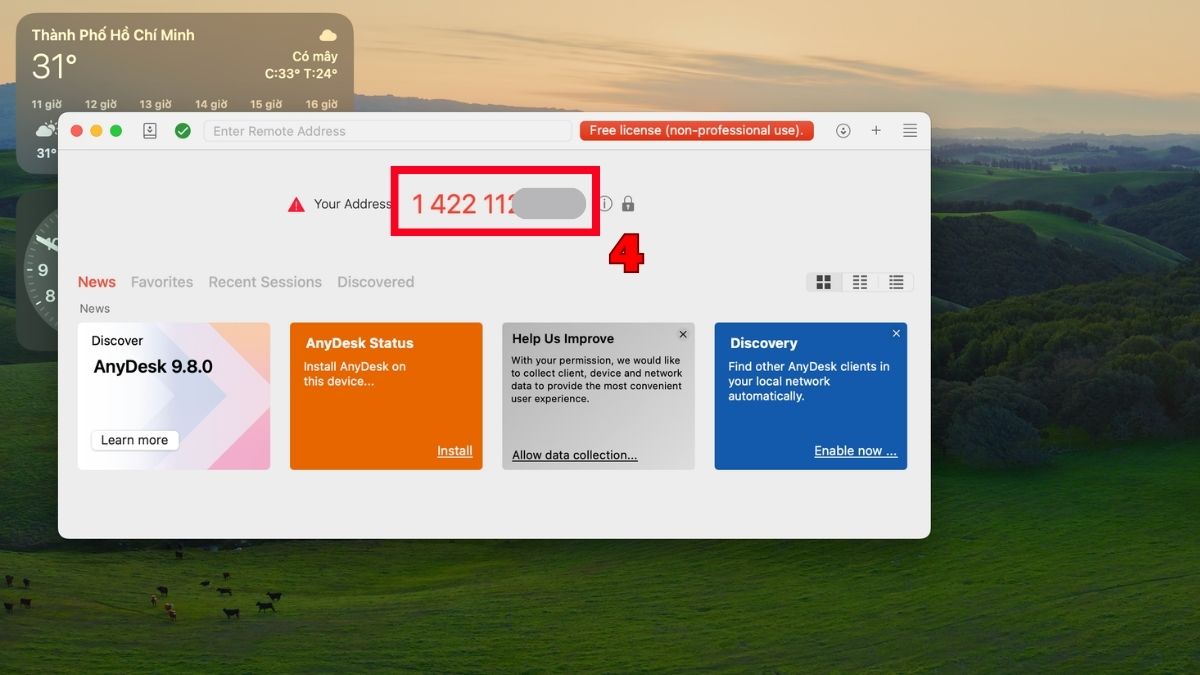Click the Discover AnyDesk 9.8.0 card
This screenshot has height=675, width=1200.
(x=174, y=396)
